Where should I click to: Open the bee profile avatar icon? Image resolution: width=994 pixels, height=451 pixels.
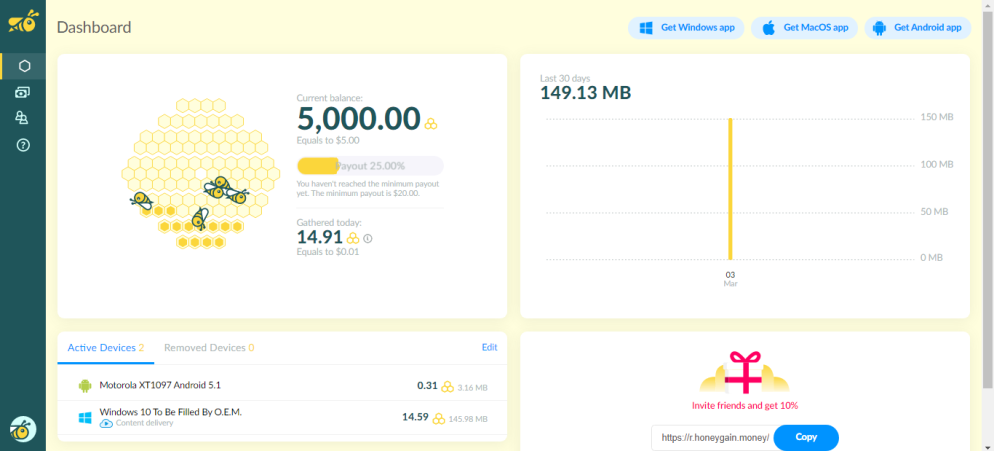tap(23, 429)
